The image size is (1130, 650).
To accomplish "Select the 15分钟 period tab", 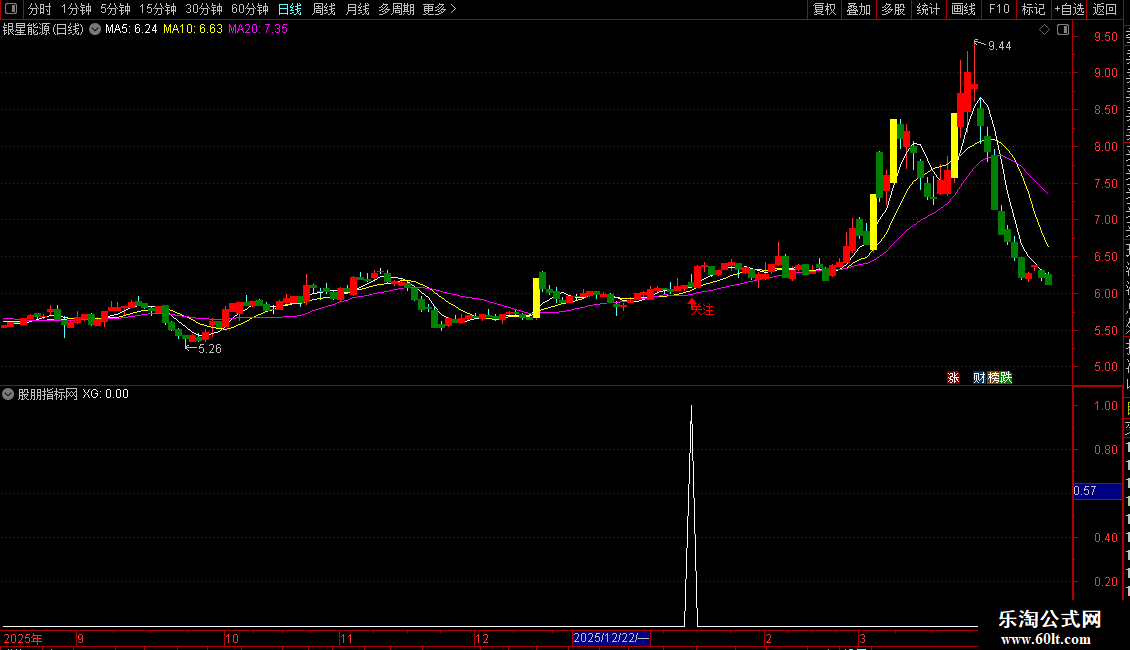I will pyautogui.click(x=158, y=9).
